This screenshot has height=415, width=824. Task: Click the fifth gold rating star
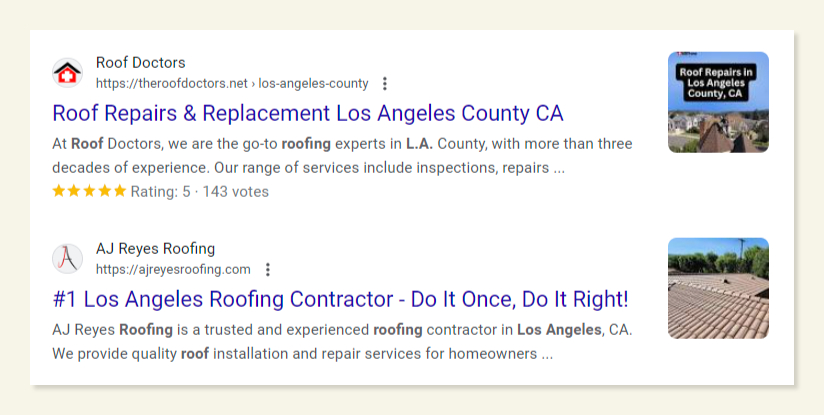pos(120,191)
